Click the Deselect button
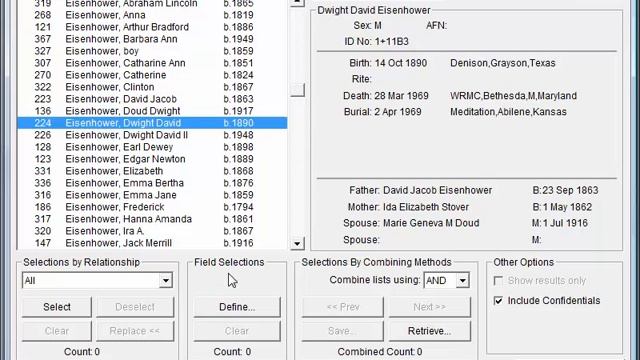 [135, 307]
